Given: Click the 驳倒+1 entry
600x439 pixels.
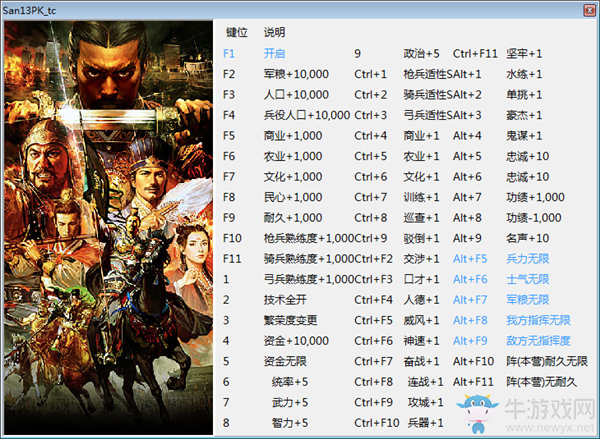Looking at the screenshot, I should click(421, 238).
